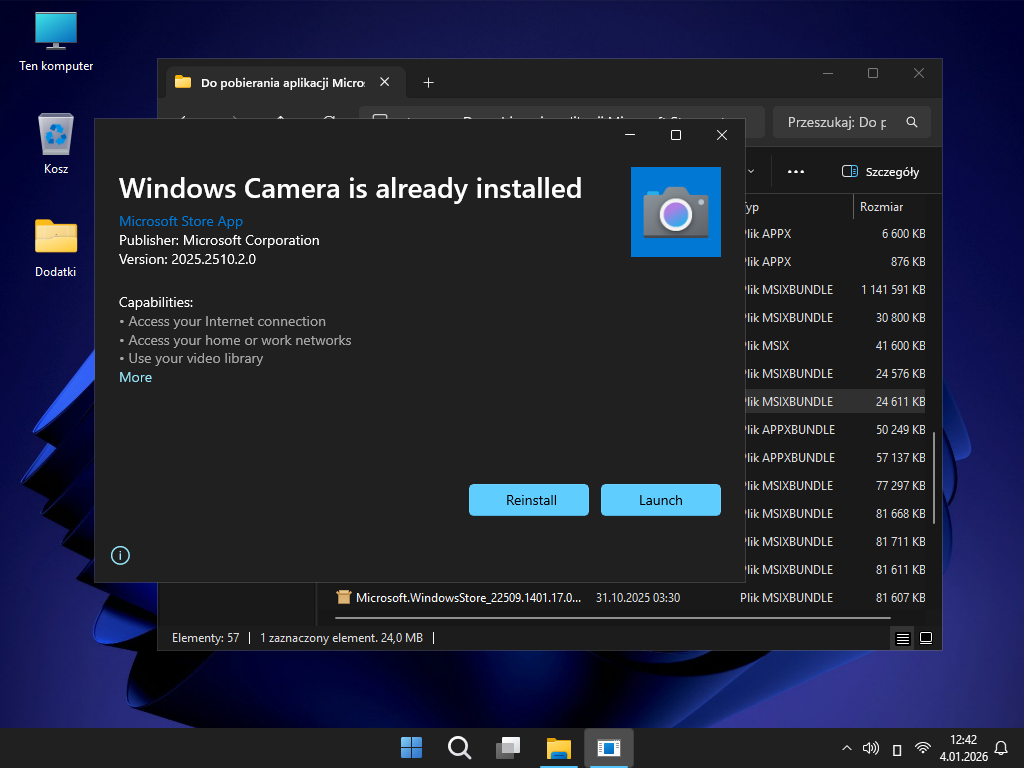Open the Windows Start menu

point(411,748)
